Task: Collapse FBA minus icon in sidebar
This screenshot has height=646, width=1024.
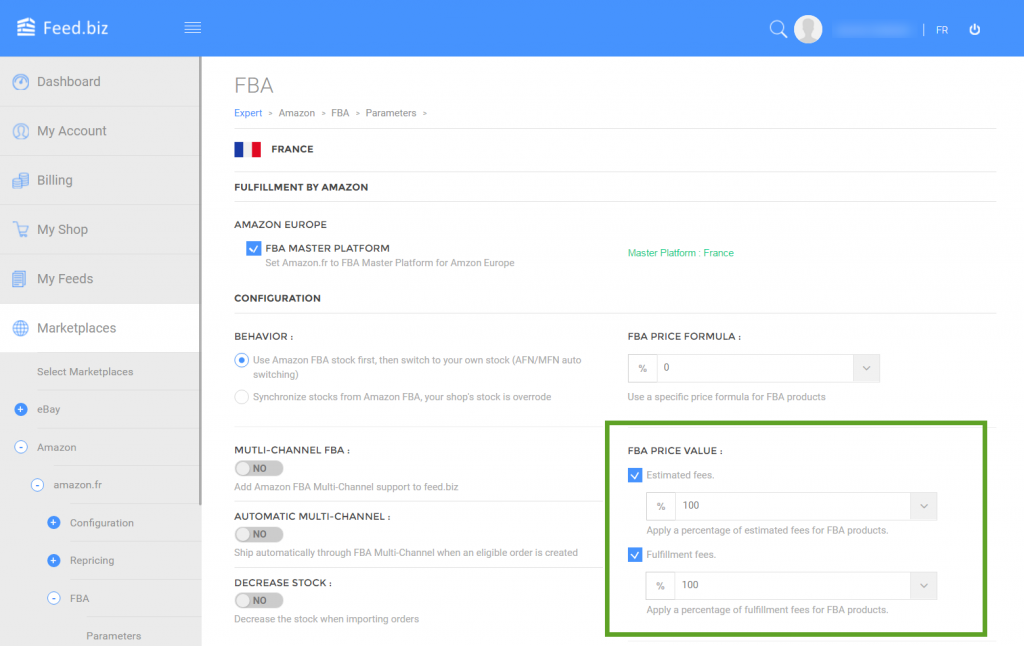Action: [54, 598]
